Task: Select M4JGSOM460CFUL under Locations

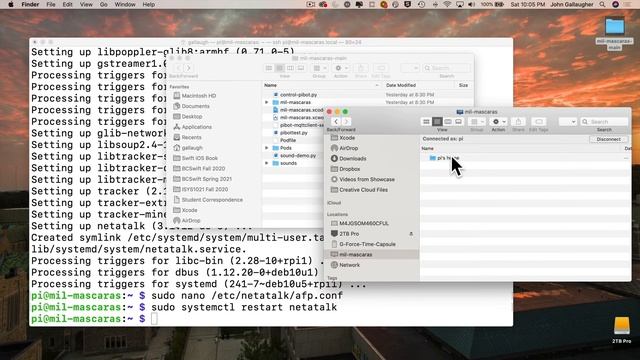Action: [364, 224]
